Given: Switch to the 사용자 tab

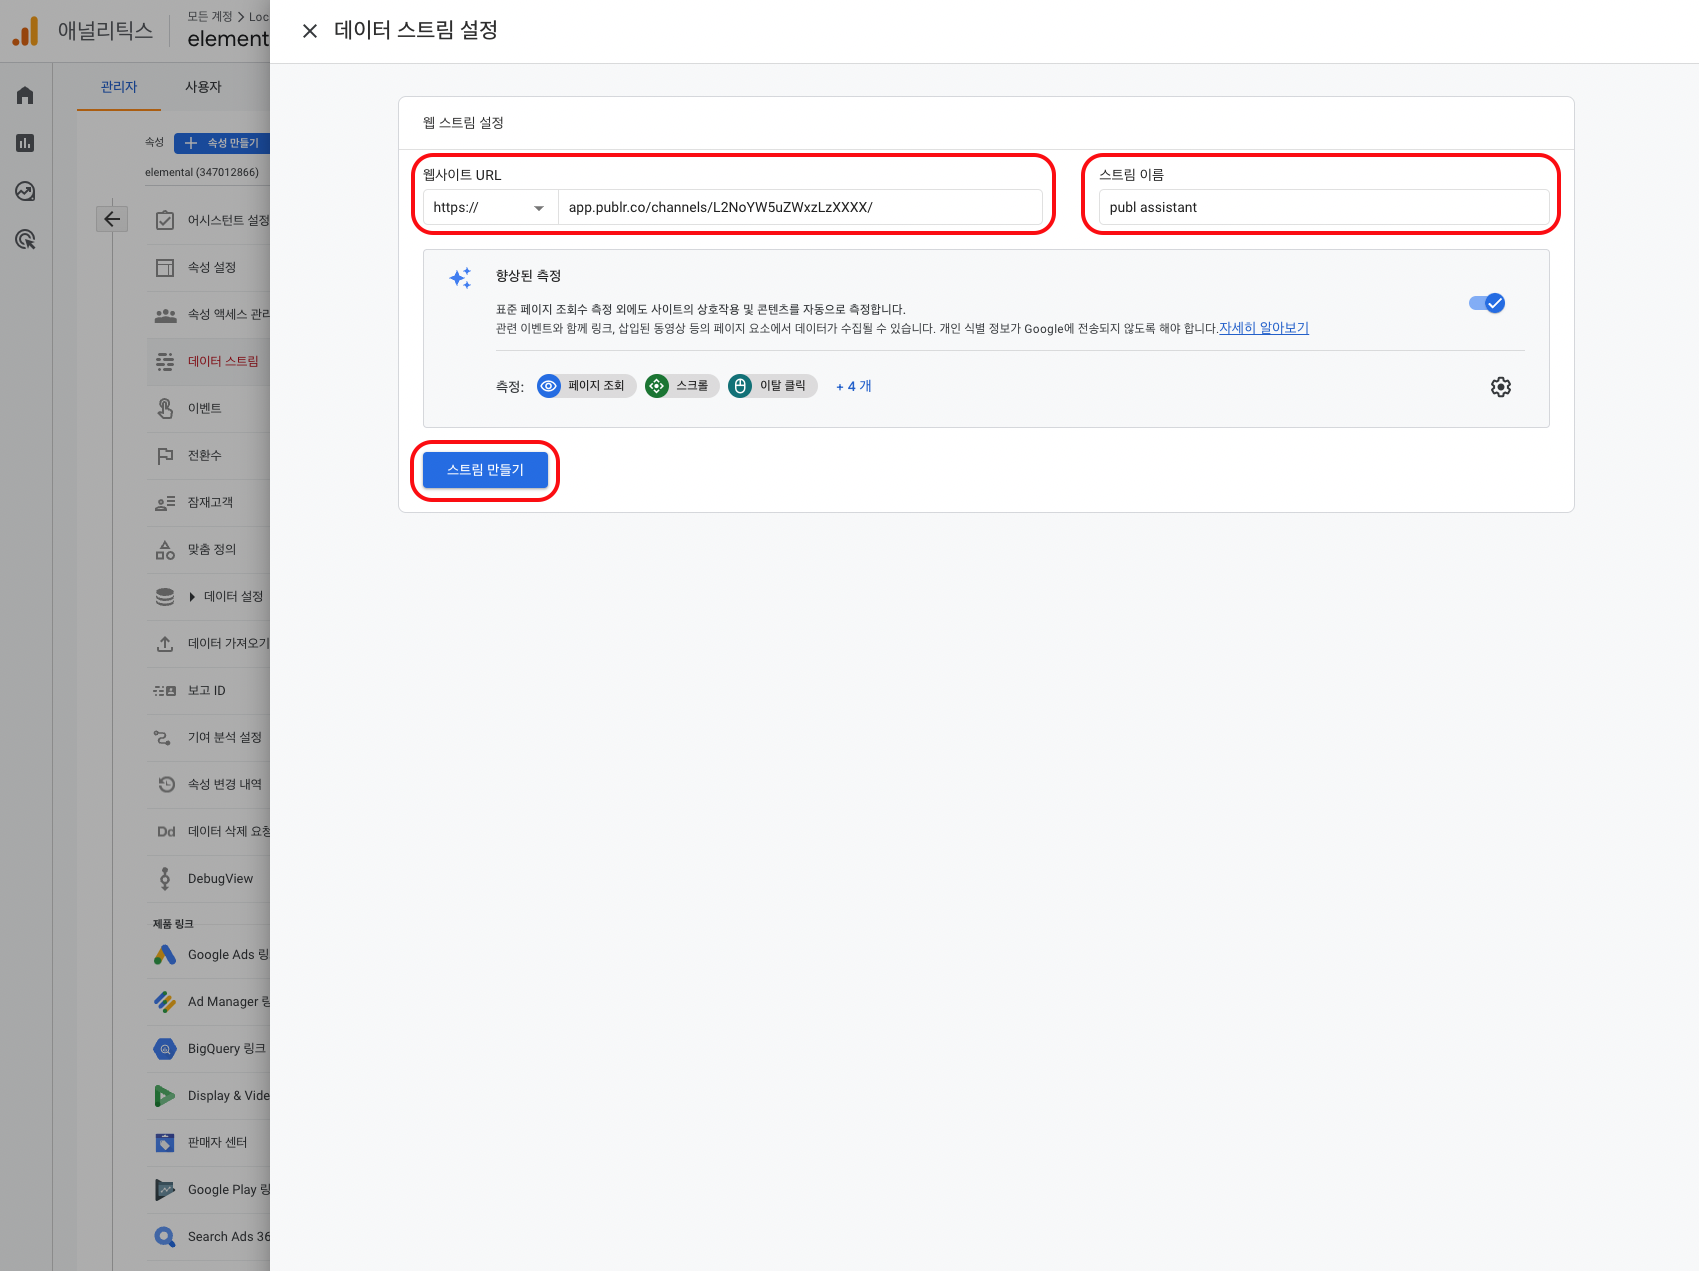Looking at the screenshot, I should tap(203, 87).
